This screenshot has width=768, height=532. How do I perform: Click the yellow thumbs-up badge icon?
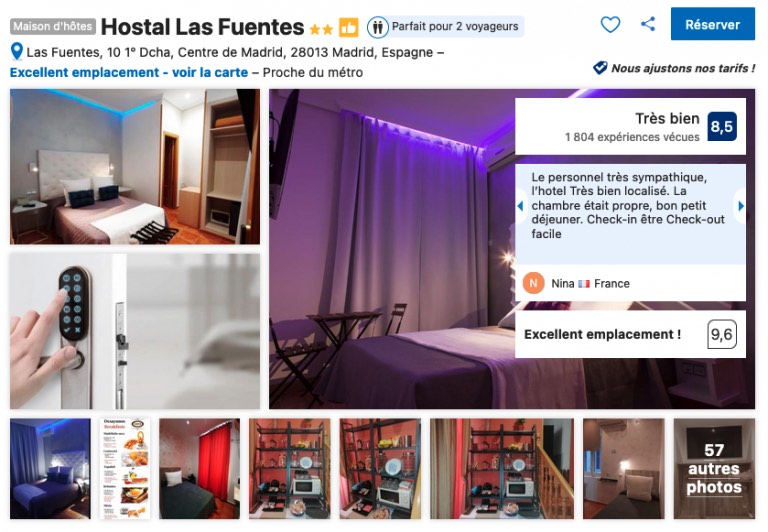(349, 27)
